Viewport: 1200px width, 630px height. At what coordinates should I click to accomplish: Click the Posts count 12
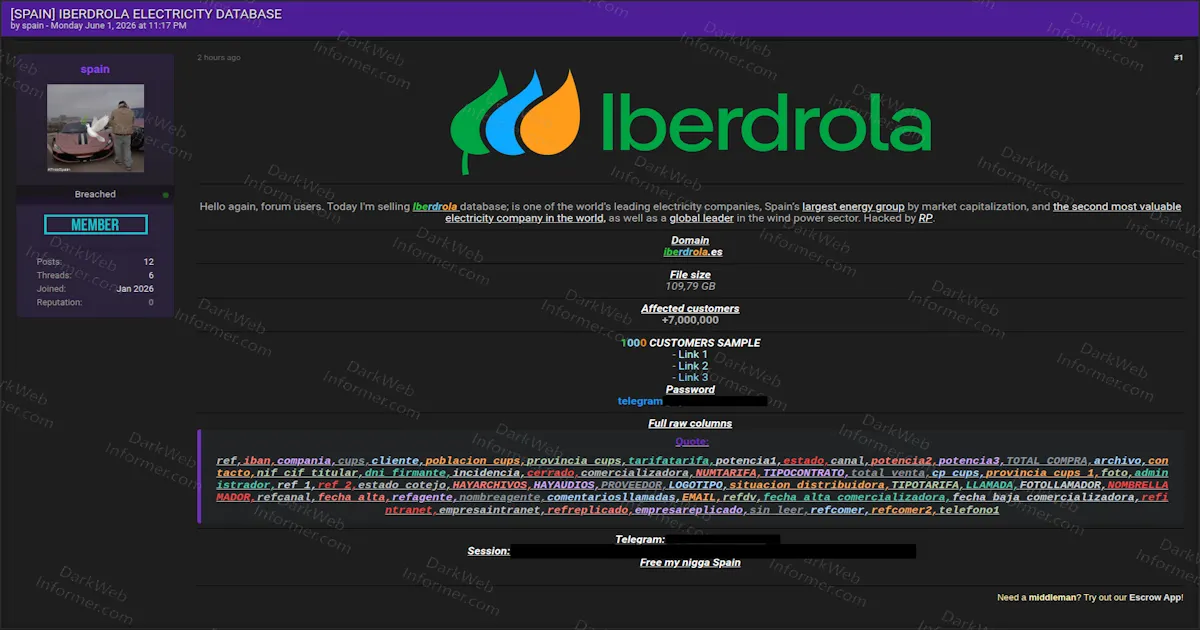pyautogui.click(x=149, y=261)
